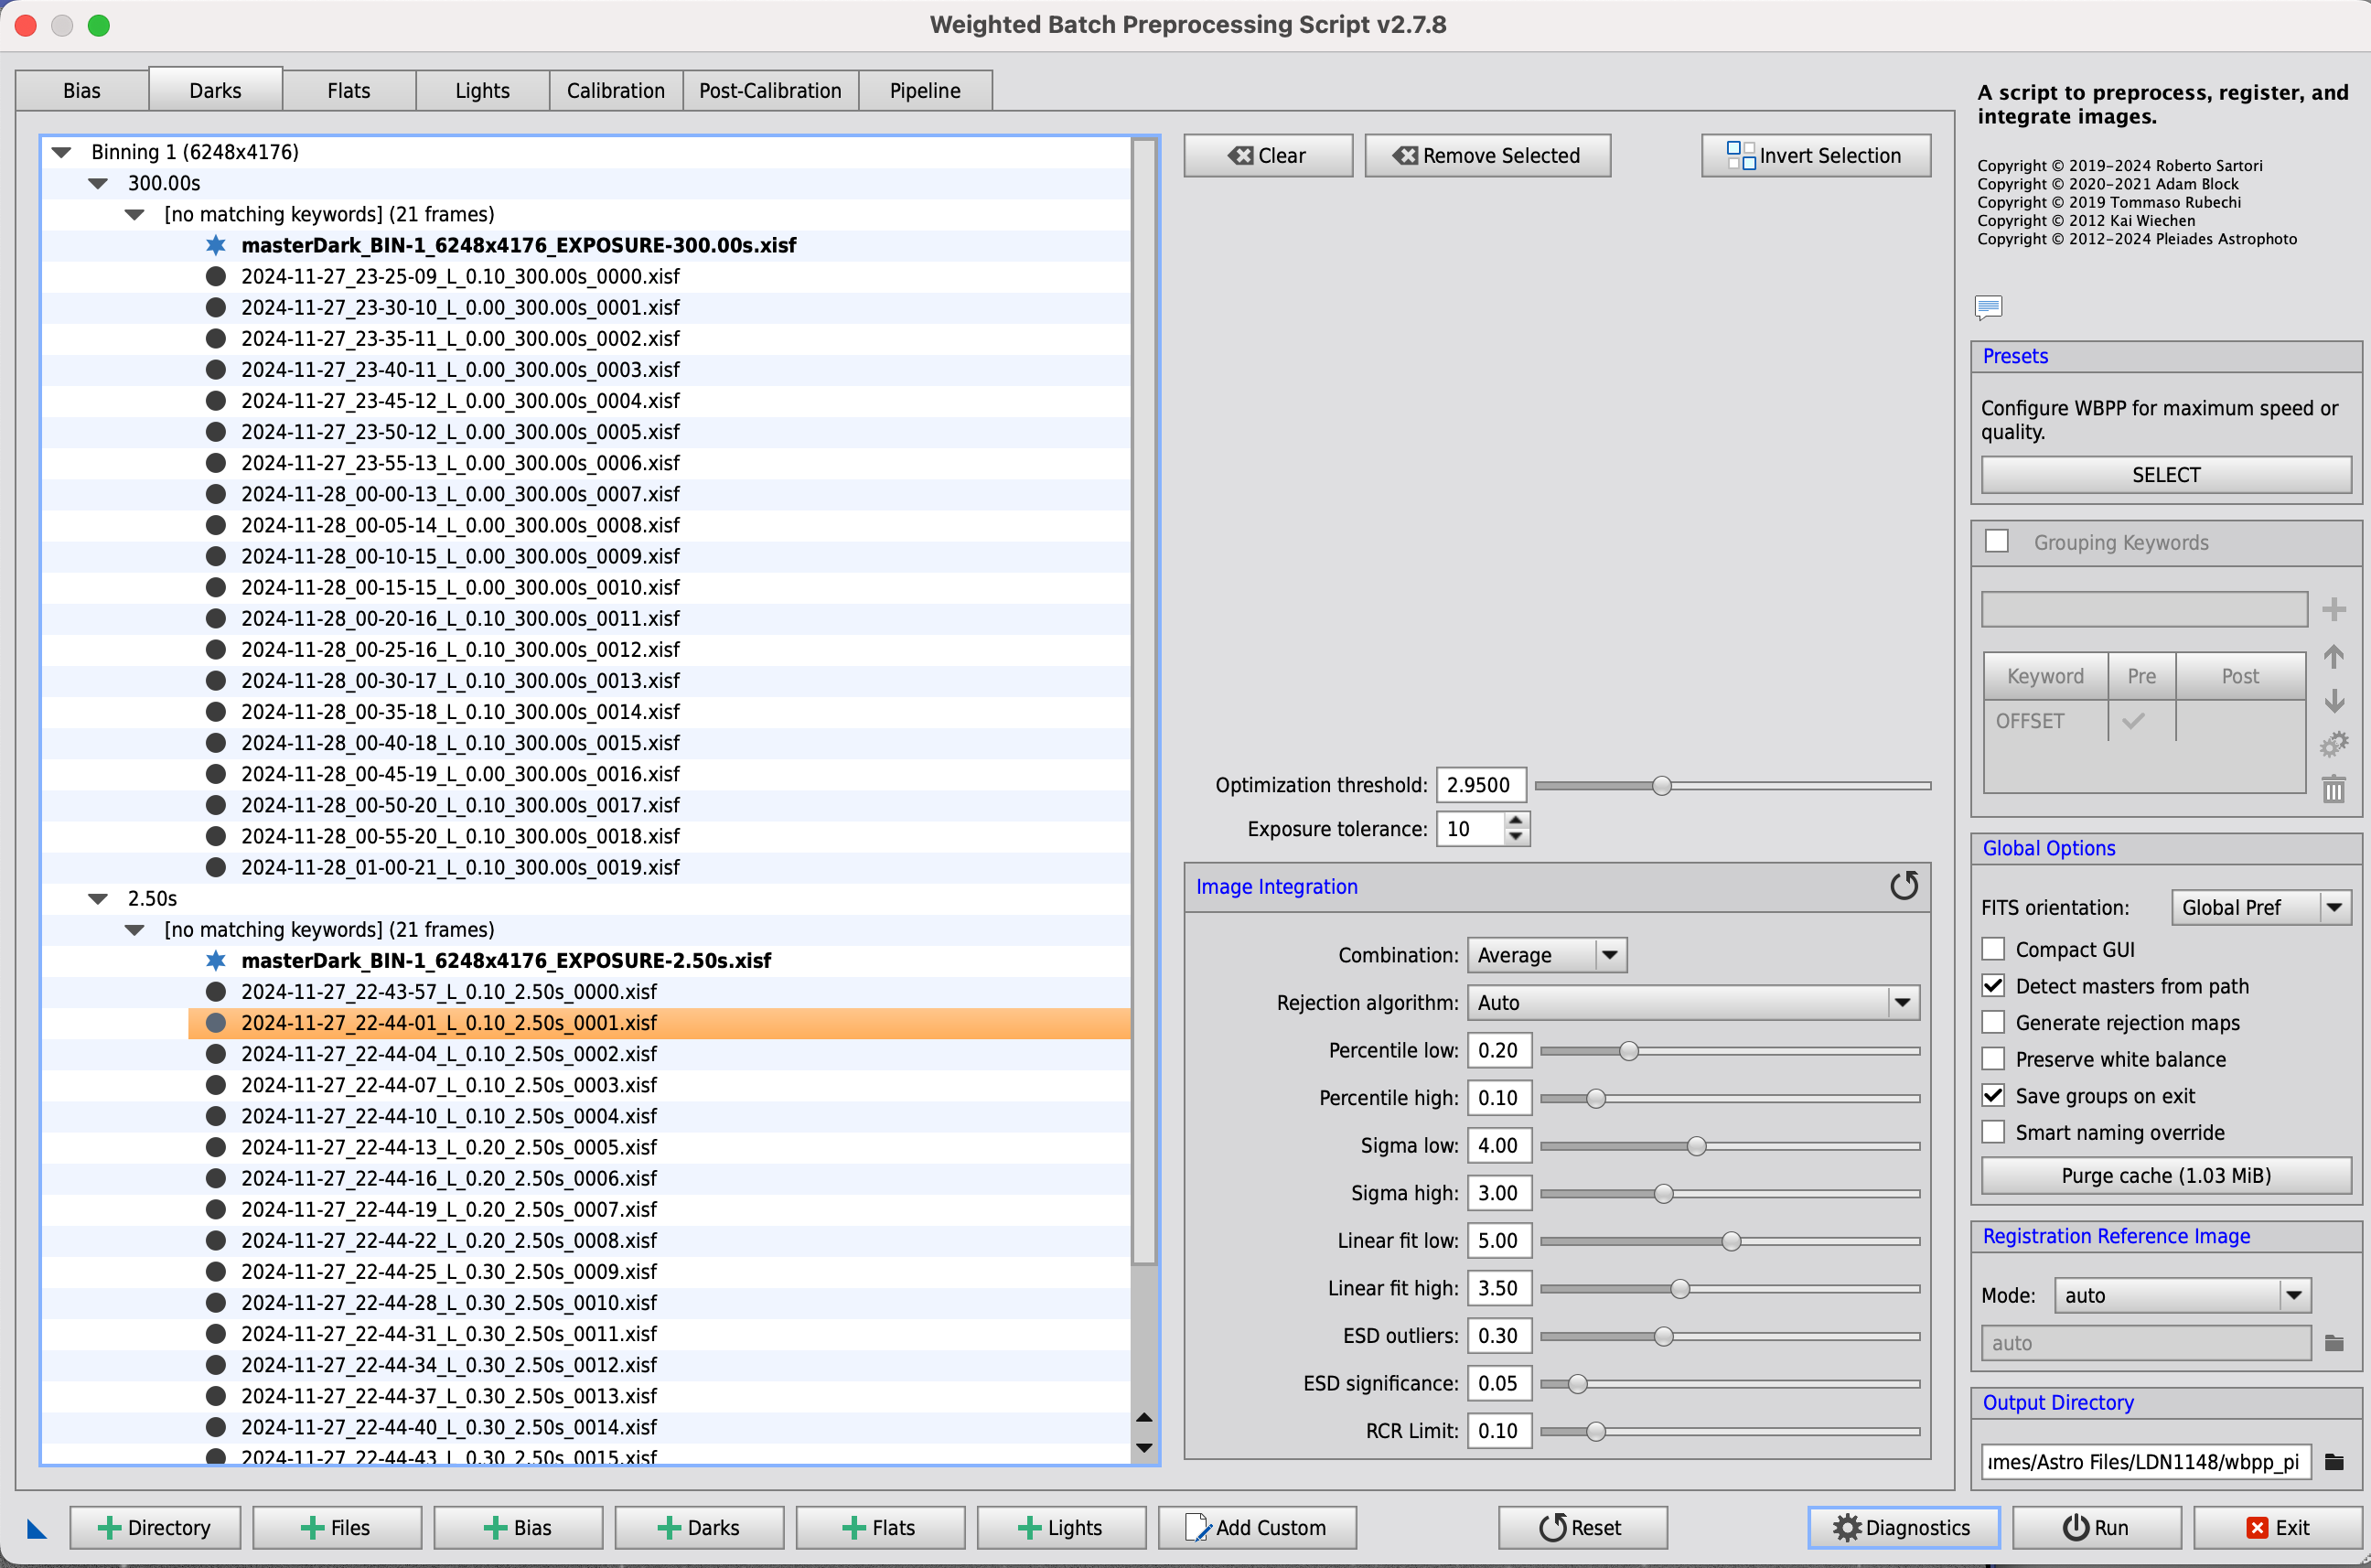Enable Smart naming override
The image size is (2371, 1568).
coord(1993,1132)
